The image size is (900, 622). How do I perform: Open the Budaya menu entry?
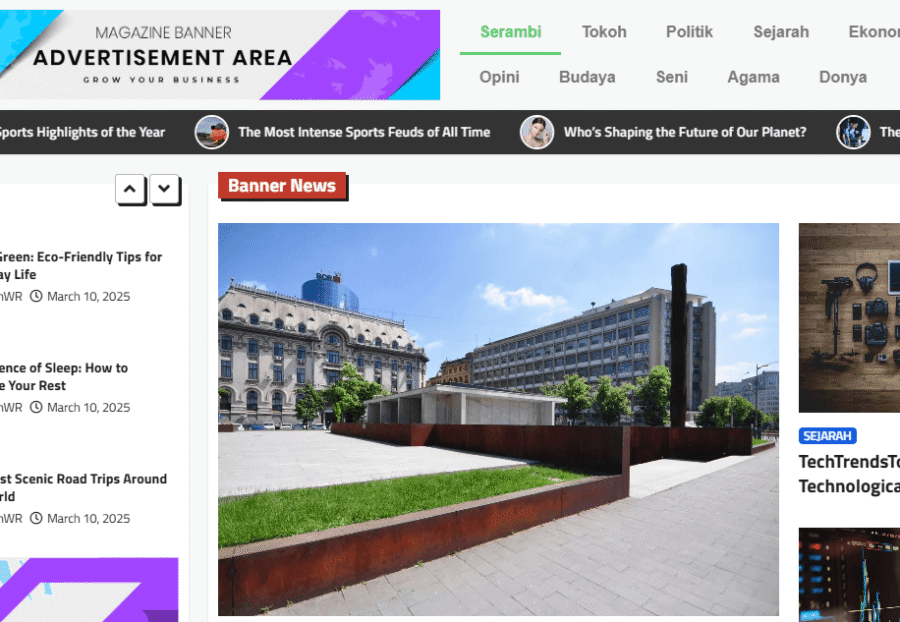click(x=587, y=77)
